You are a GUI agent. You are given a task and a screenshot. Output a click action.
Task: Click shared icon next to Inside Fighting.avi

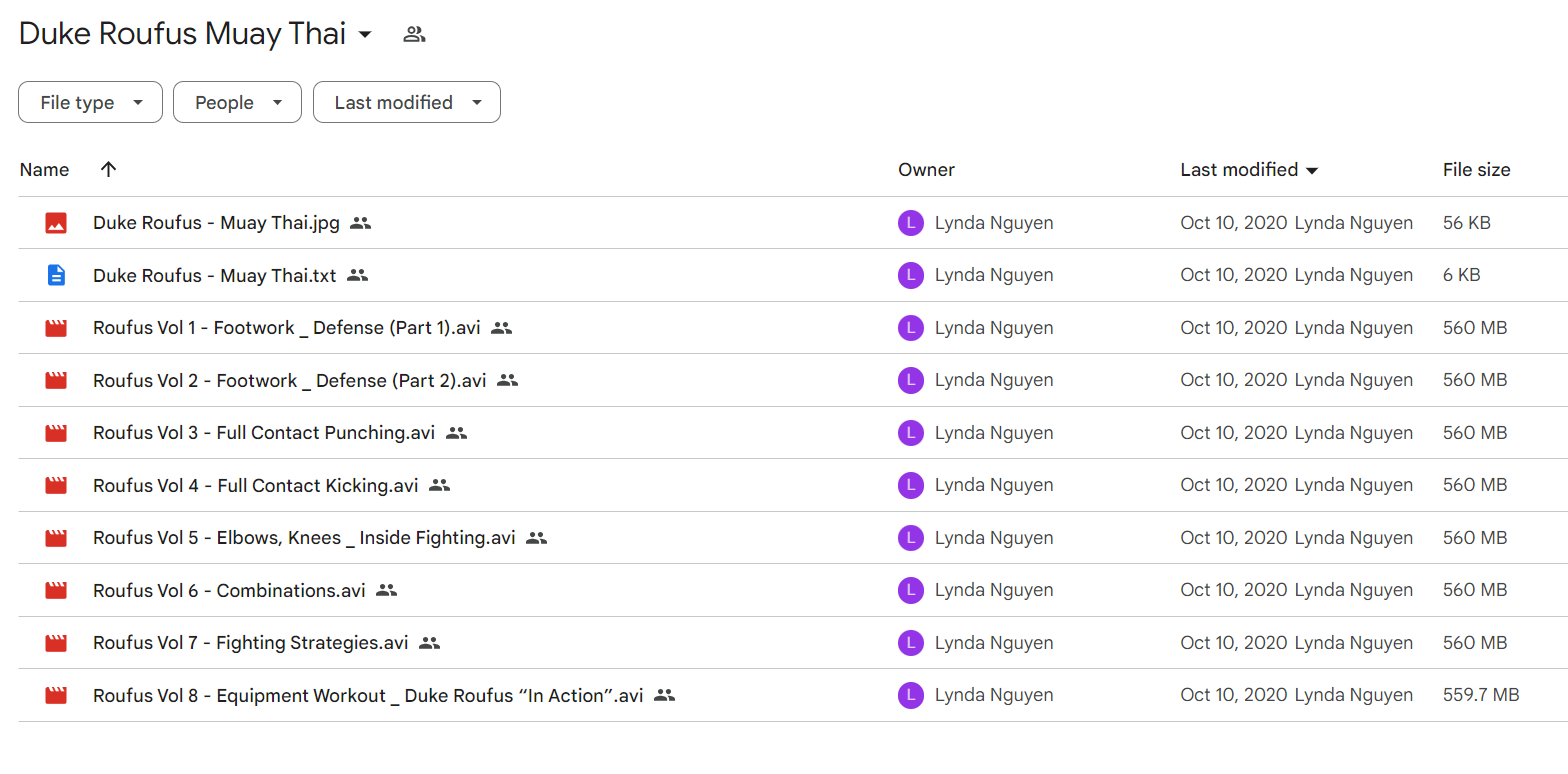pos(537,538)
